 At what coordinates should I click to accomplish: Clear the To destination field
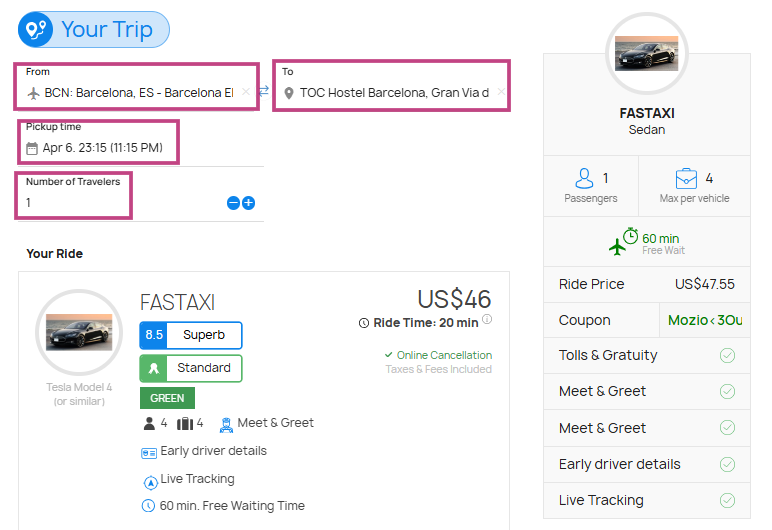[501, 92]
